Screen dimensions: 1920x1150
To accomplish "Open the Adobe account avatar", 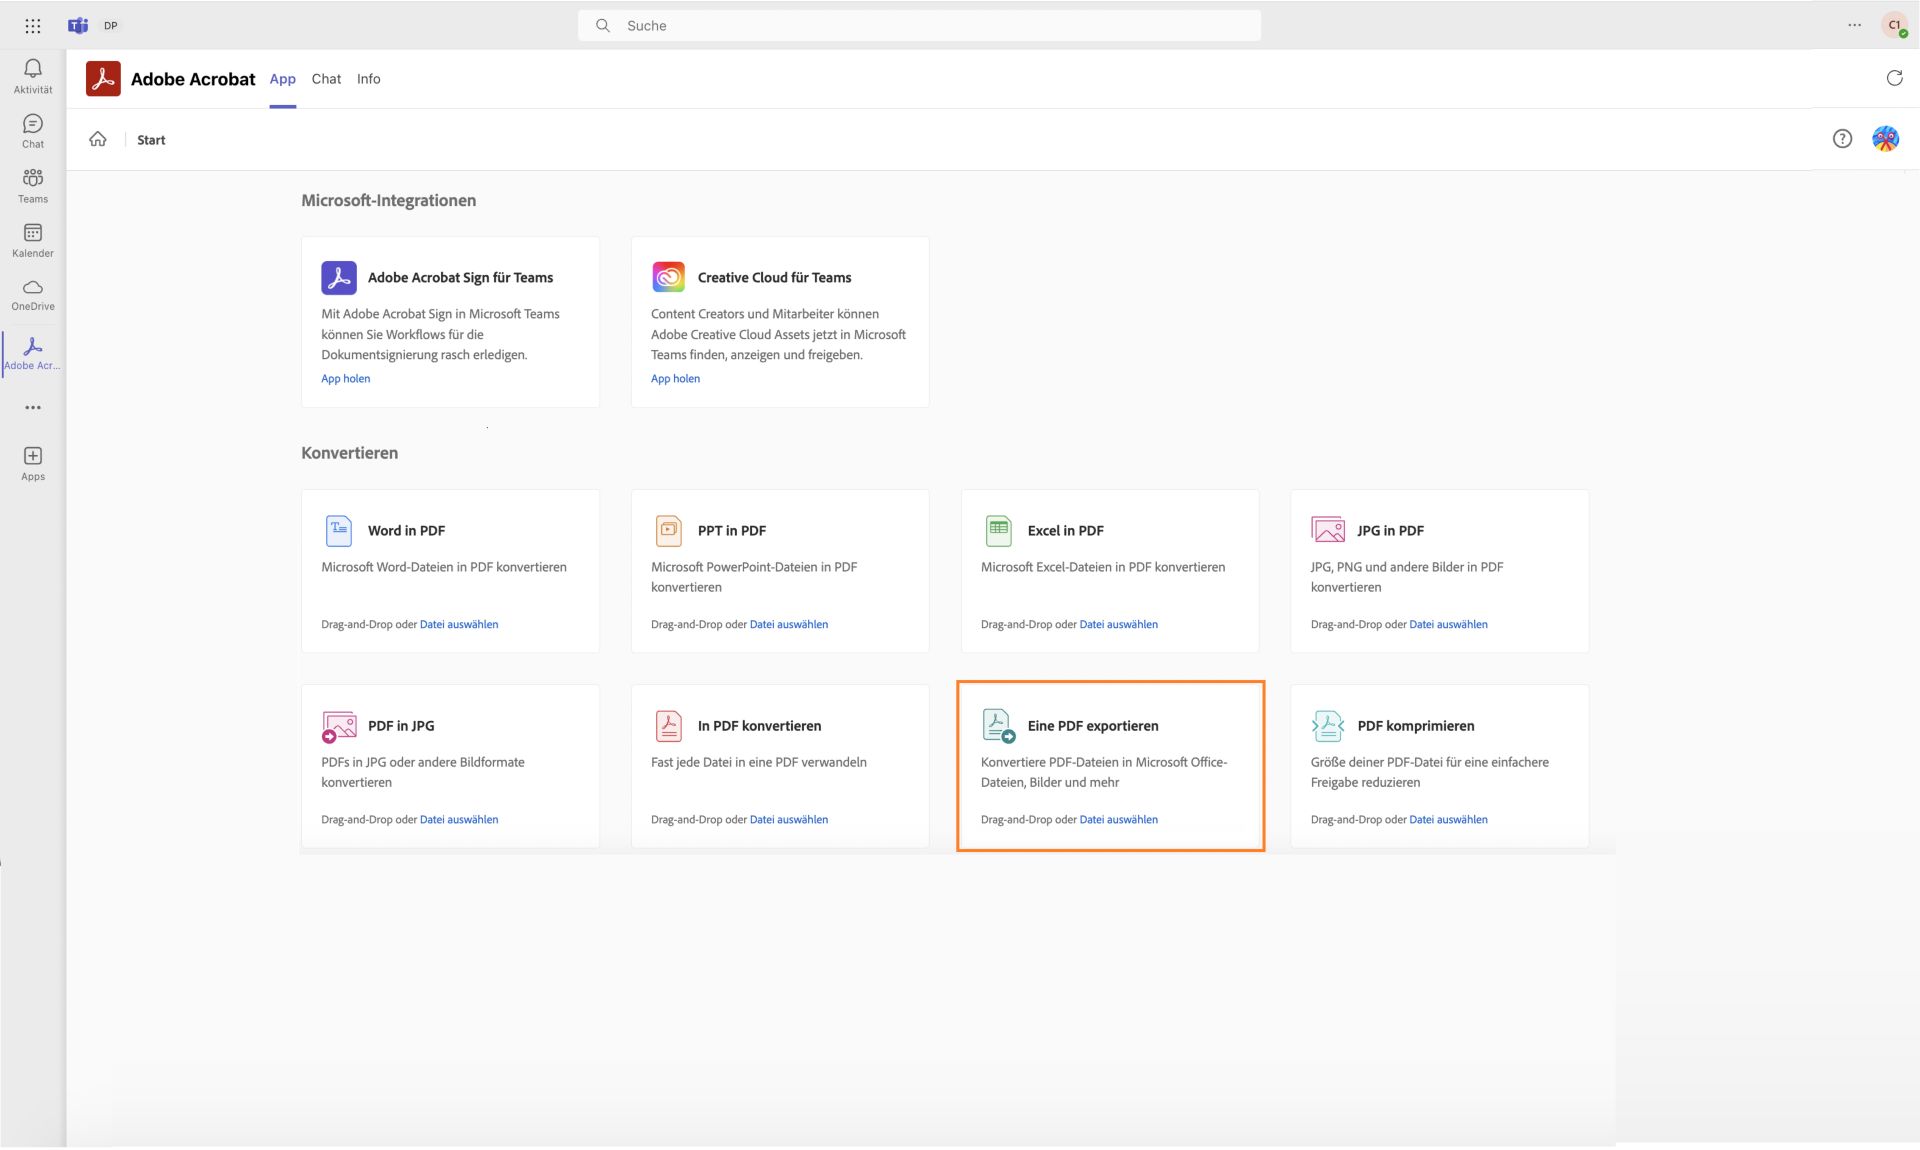I will [x=1885, y=139].
